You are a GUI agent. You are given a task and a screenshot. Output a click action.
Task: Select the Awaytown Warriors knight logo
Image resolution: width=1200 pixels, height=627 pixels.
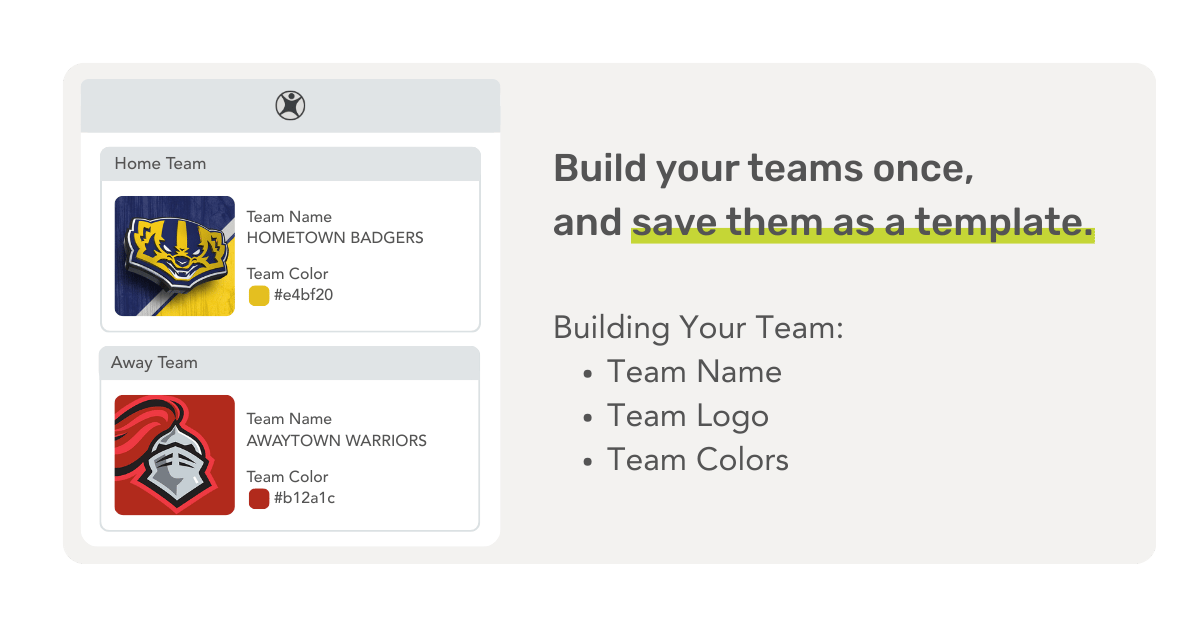click(175, 455)
